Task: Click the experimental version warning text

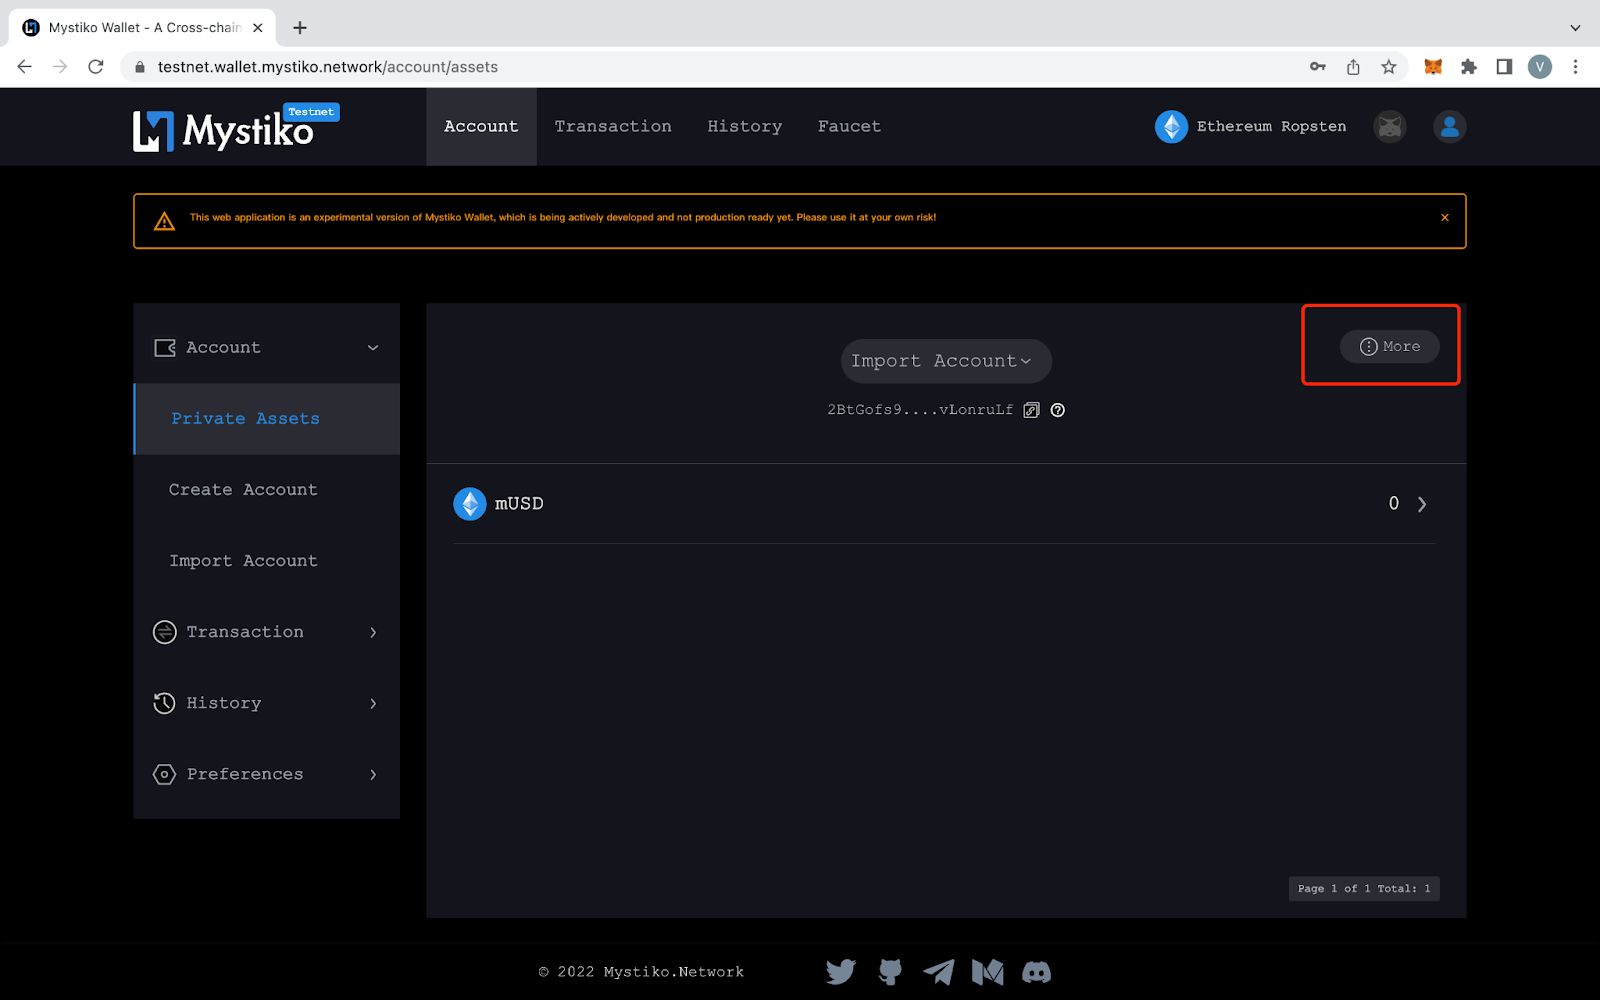Action: click(x=563, y=217)
